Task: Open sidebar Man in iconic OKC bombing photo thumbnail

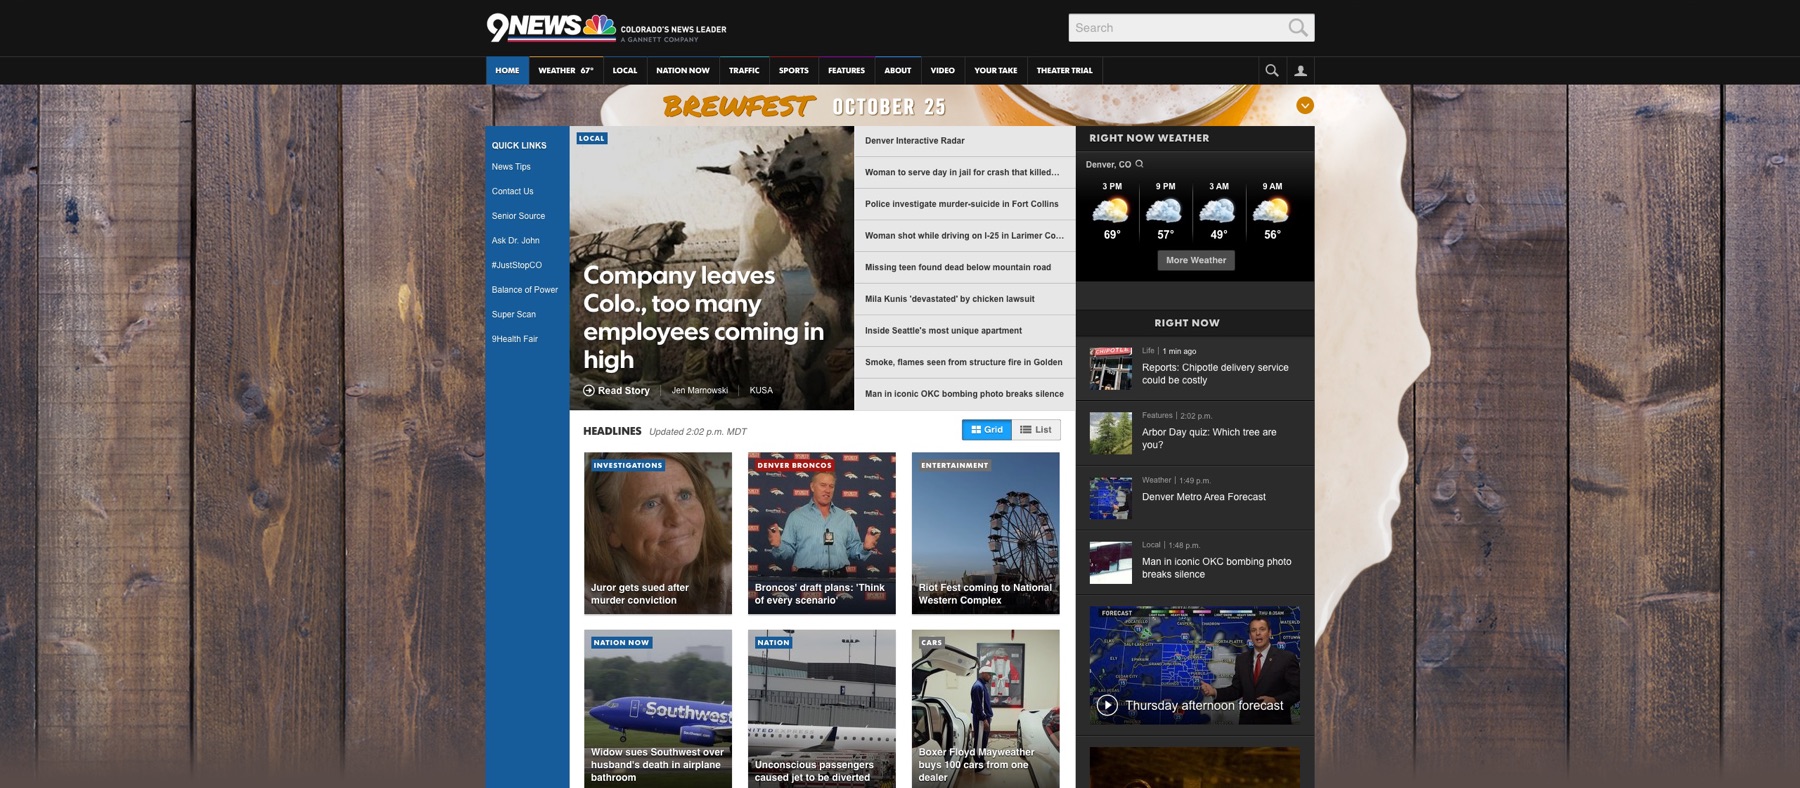Action: (1111, 562)
